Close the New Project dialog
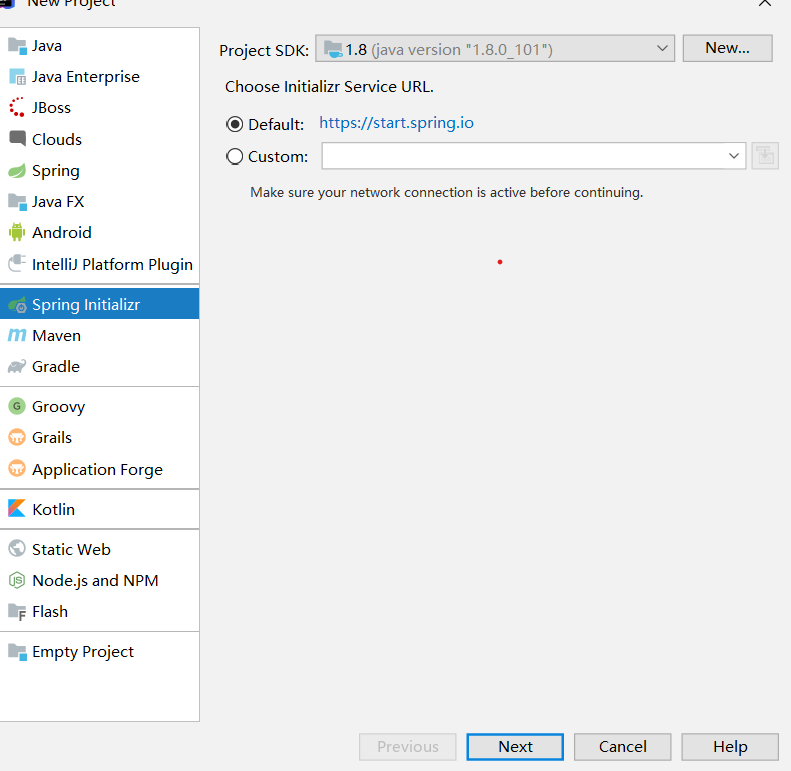791x771 pixels. tap(765, 3)
